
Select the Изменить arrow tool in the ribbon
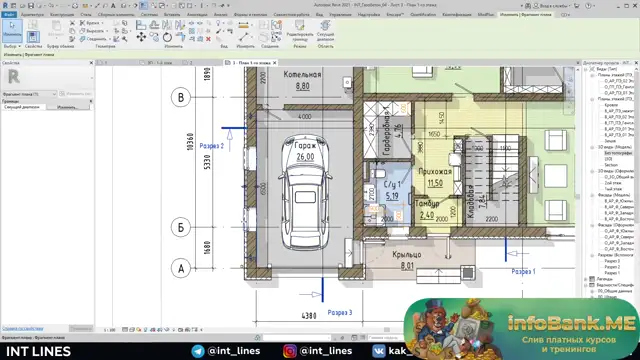[12, 30]
